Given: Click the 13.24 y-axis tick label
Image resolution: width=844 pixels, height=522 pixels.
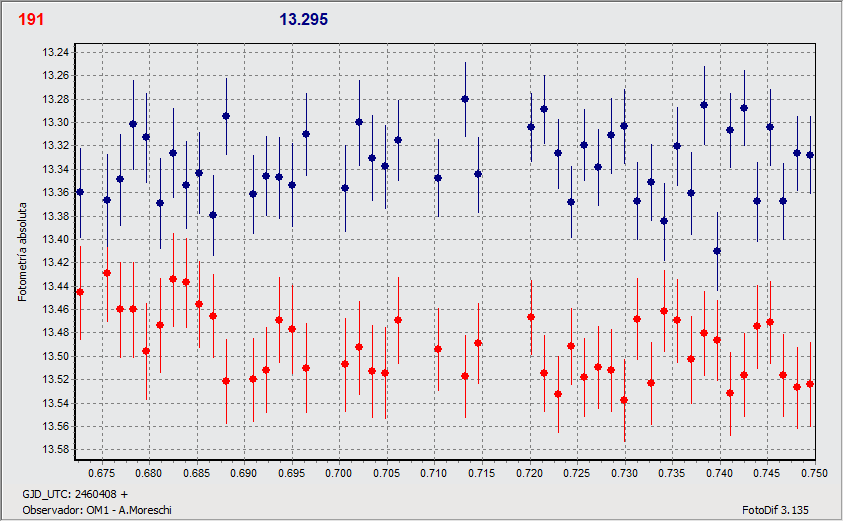Looking at the screenshot, I should tap(55, 52).
